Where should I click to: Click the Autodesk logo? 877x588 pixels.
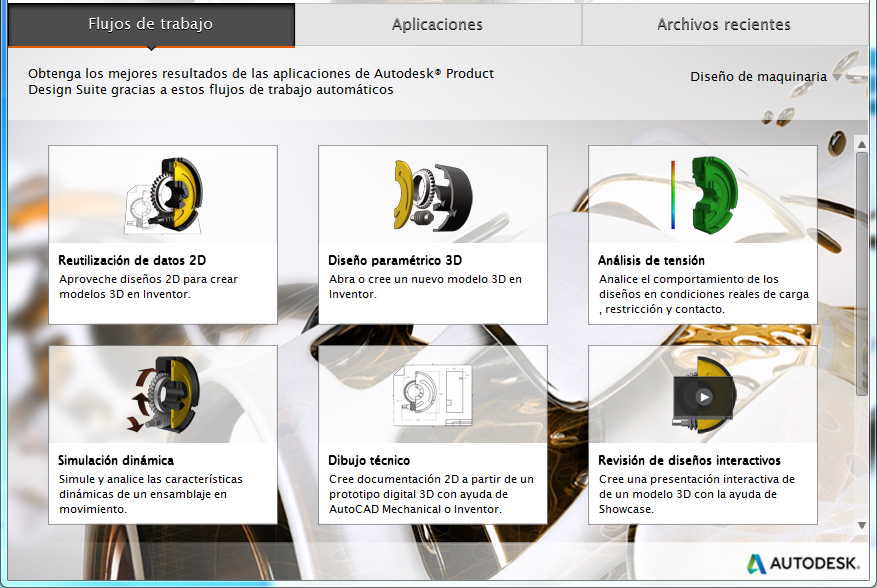pyautogui.click(x=803, y=563)
